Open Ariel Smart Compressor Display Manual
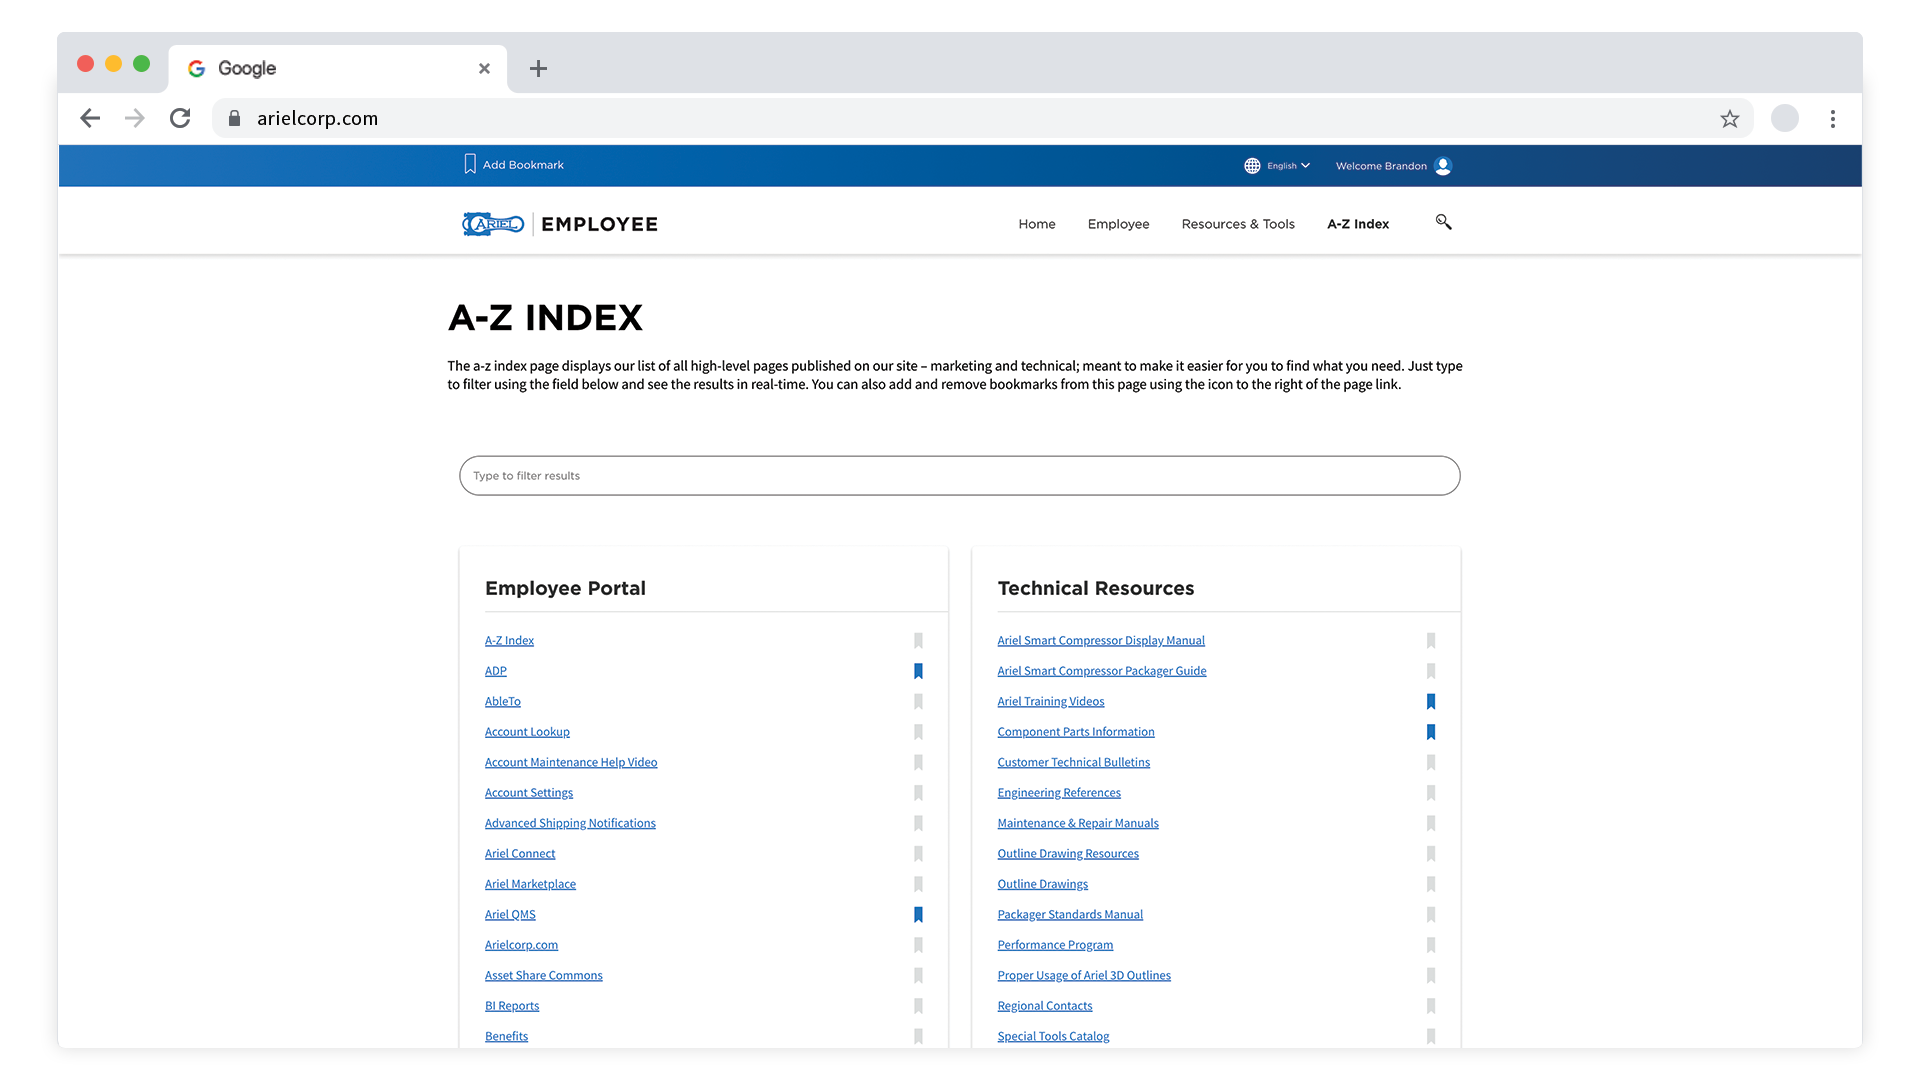This screenshot has height=1080, width=1920. point(1101,641)
